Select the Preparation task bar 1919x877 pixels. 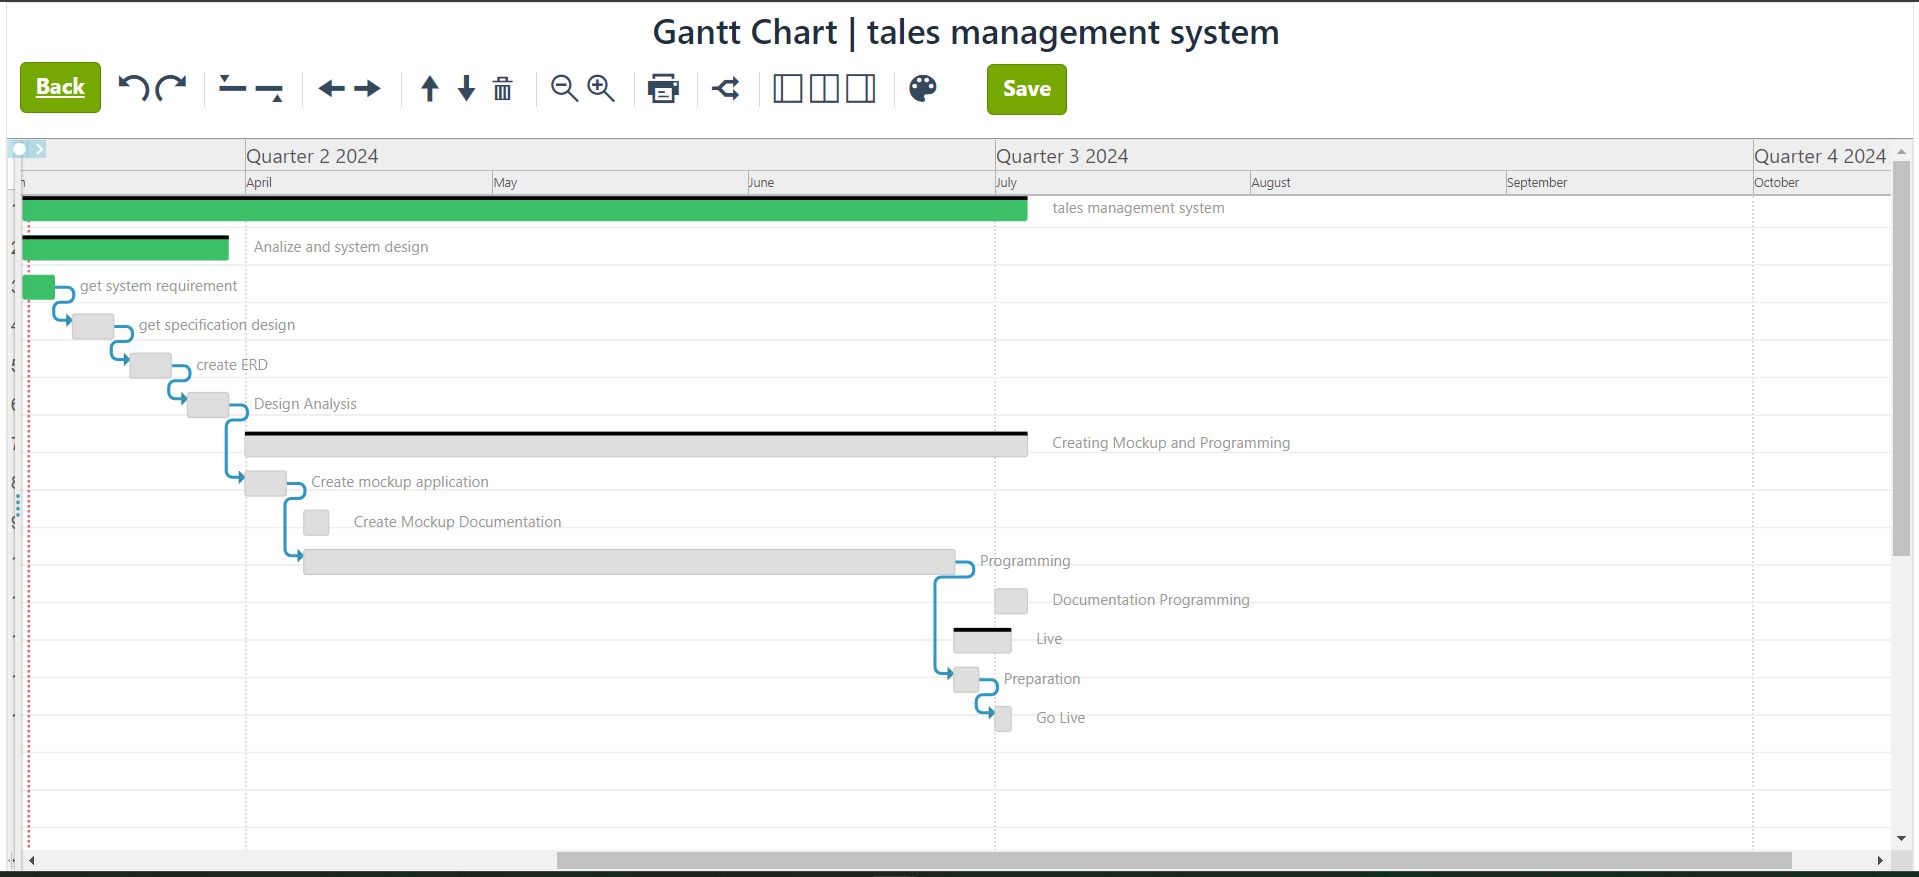[x=966, y=679]
